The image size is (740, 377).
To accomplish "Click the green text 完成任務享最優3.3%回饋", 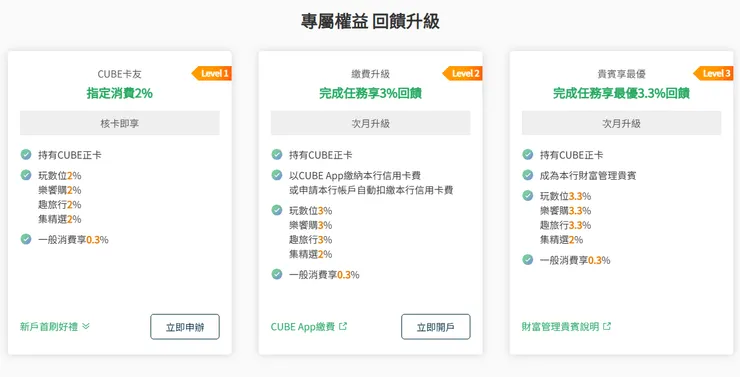I will click(621, 93).
